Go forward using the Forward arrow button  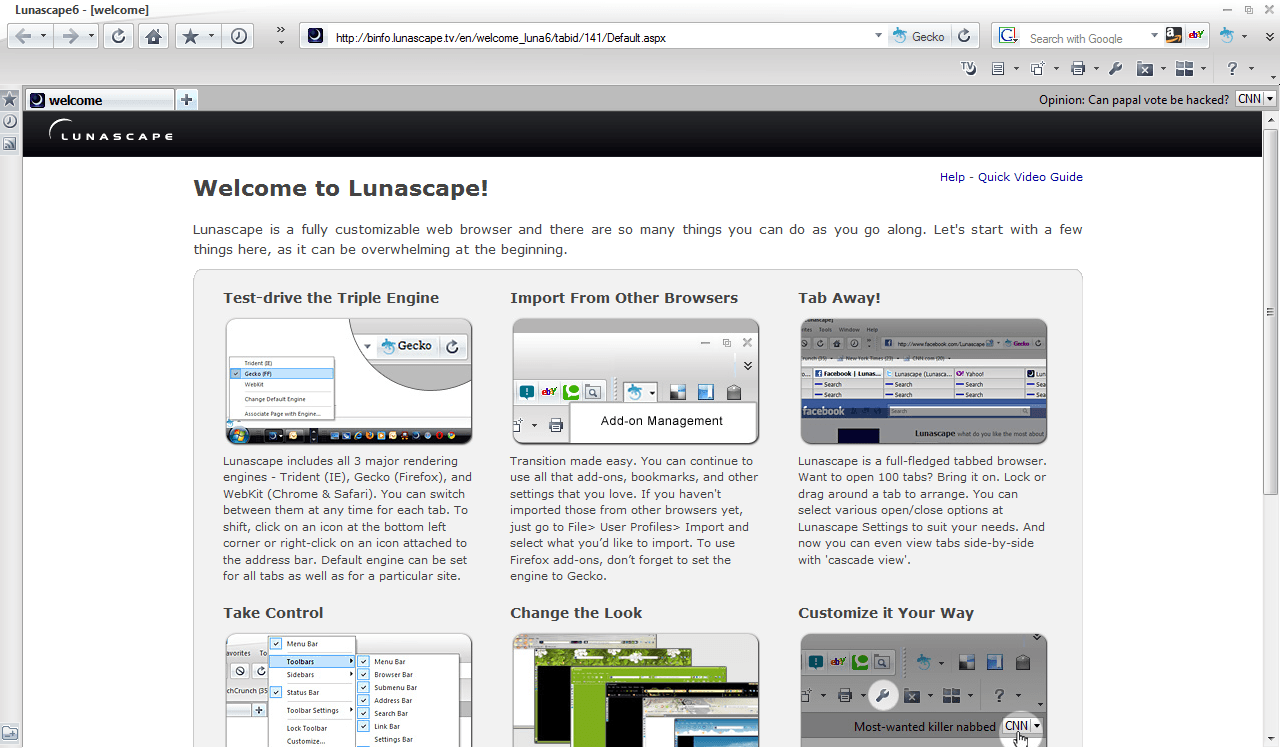coord(70,36)
